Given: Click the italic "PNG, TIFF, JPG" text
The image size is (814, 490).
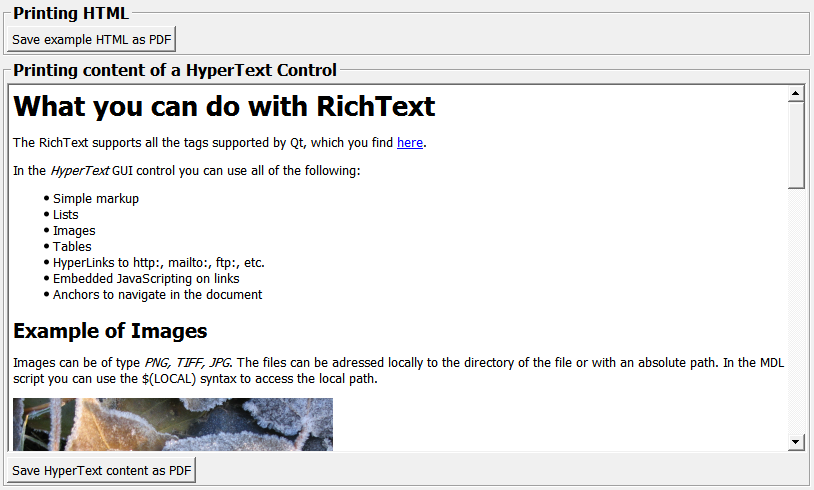Looking at the screenshot, I should (x=188, y=363).
